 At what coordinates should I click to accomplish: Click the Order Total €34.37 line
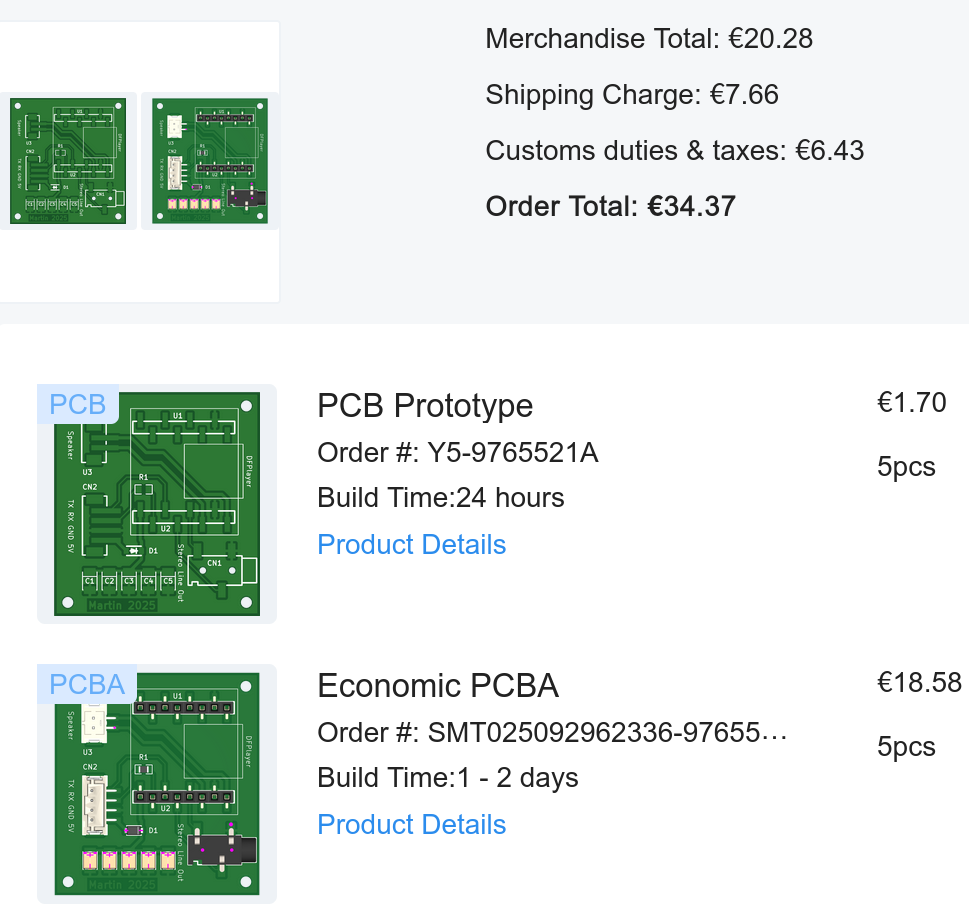point(610,207)
